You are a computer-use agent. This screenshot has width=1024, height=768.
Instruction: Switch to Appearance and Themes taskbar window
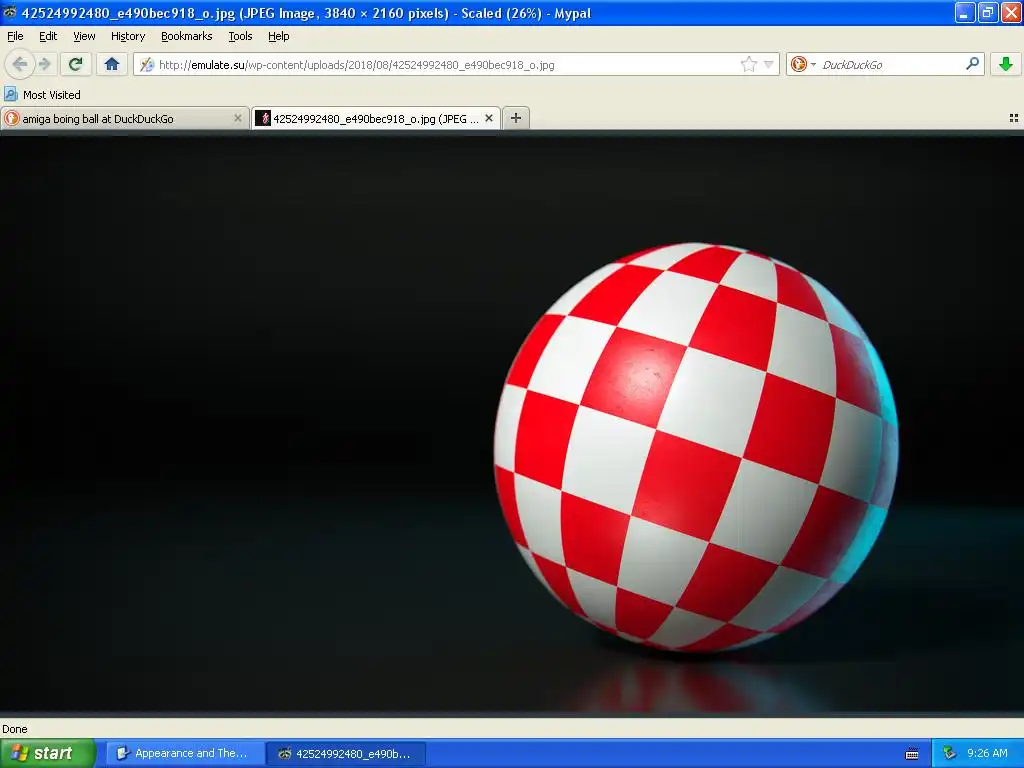coord(185,753)
